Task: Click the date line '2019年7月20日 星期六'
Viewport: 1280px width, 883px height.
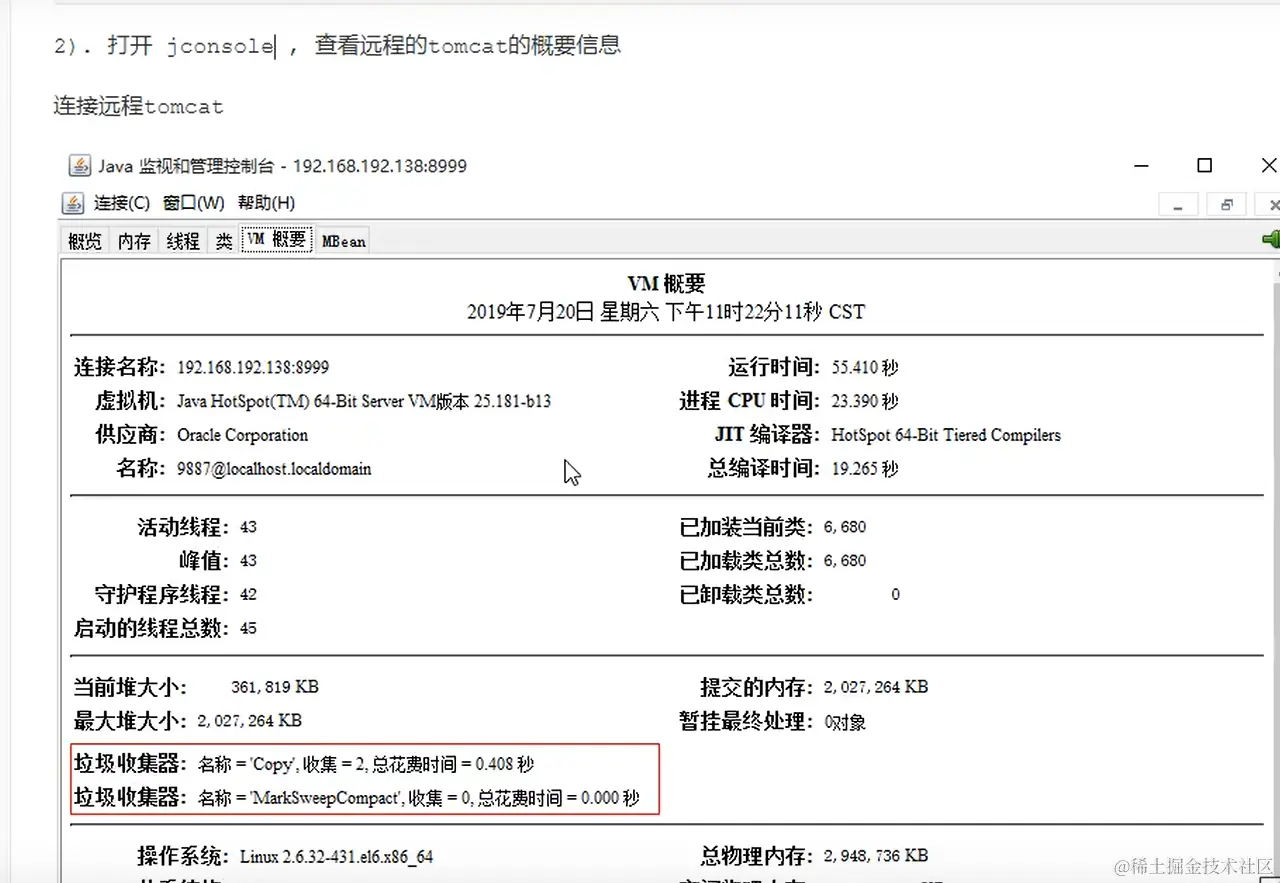Action: click(666, 312)
